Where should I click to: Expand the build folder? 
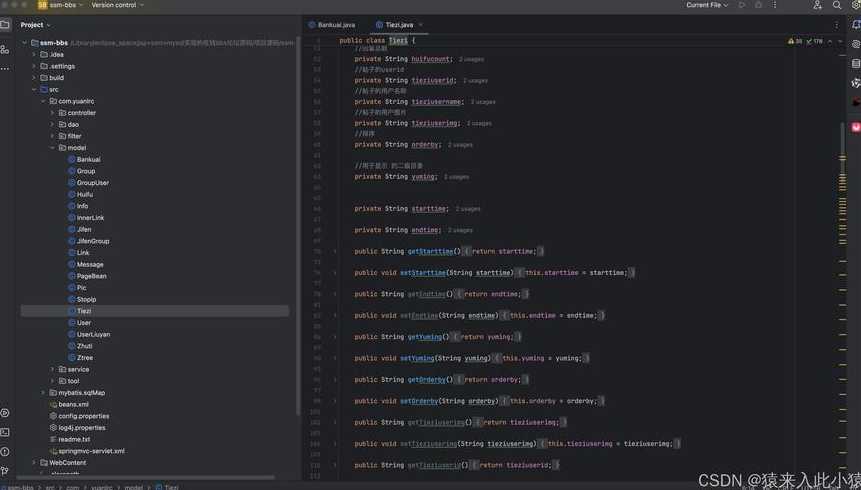click(34, 77)
